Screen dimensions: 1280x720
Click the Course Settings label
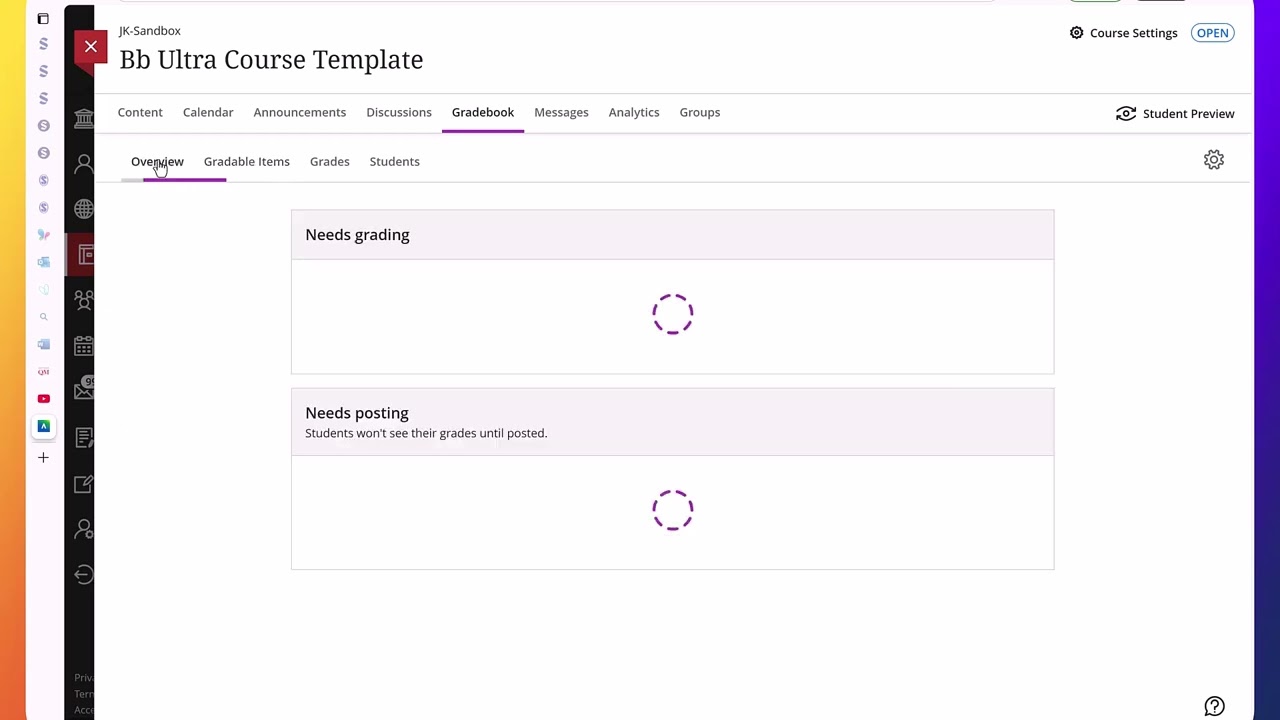(1134, 33)
